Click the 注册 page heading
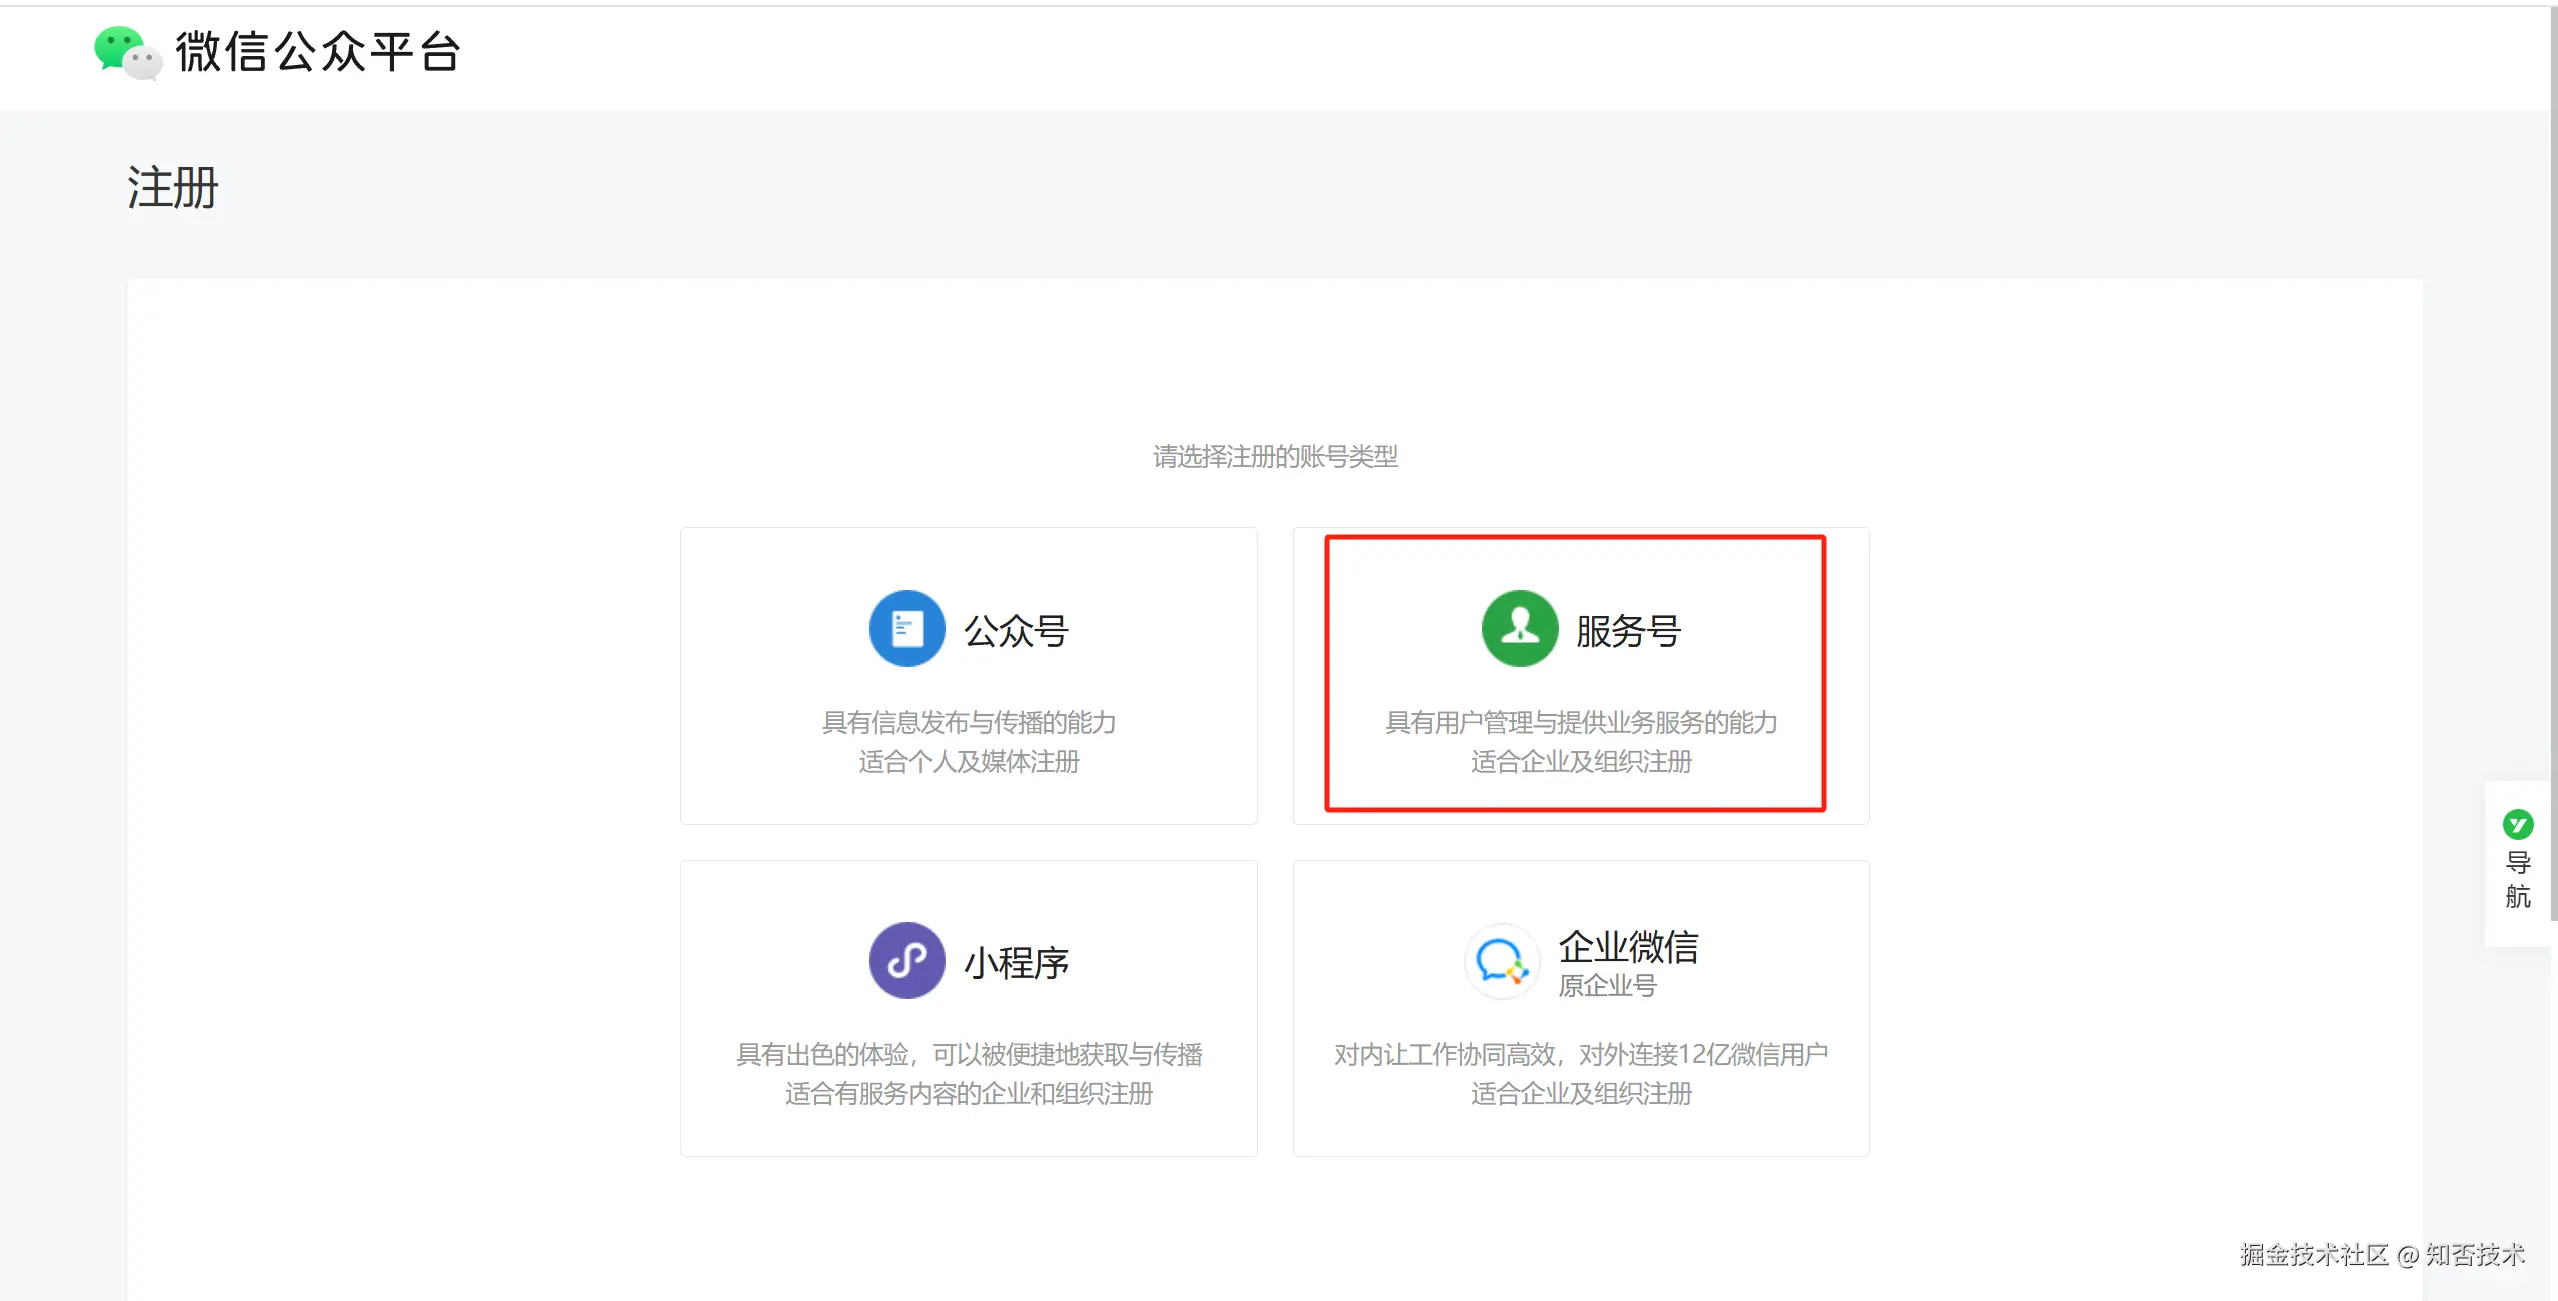Viewport: 2558px width, 1301px height. pos(172,188)
